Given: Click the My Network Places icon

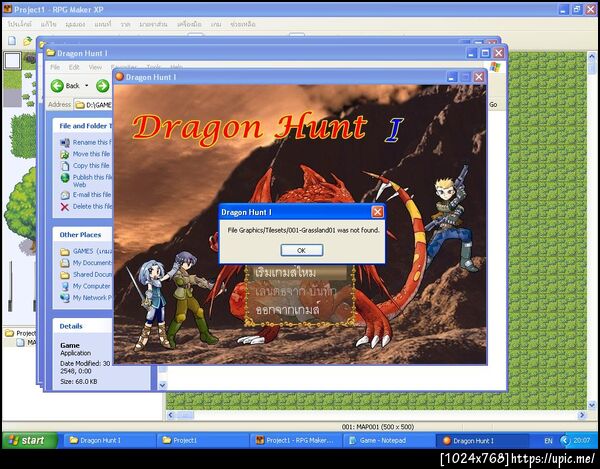Looking at the screenshot, I should (65, 298).
